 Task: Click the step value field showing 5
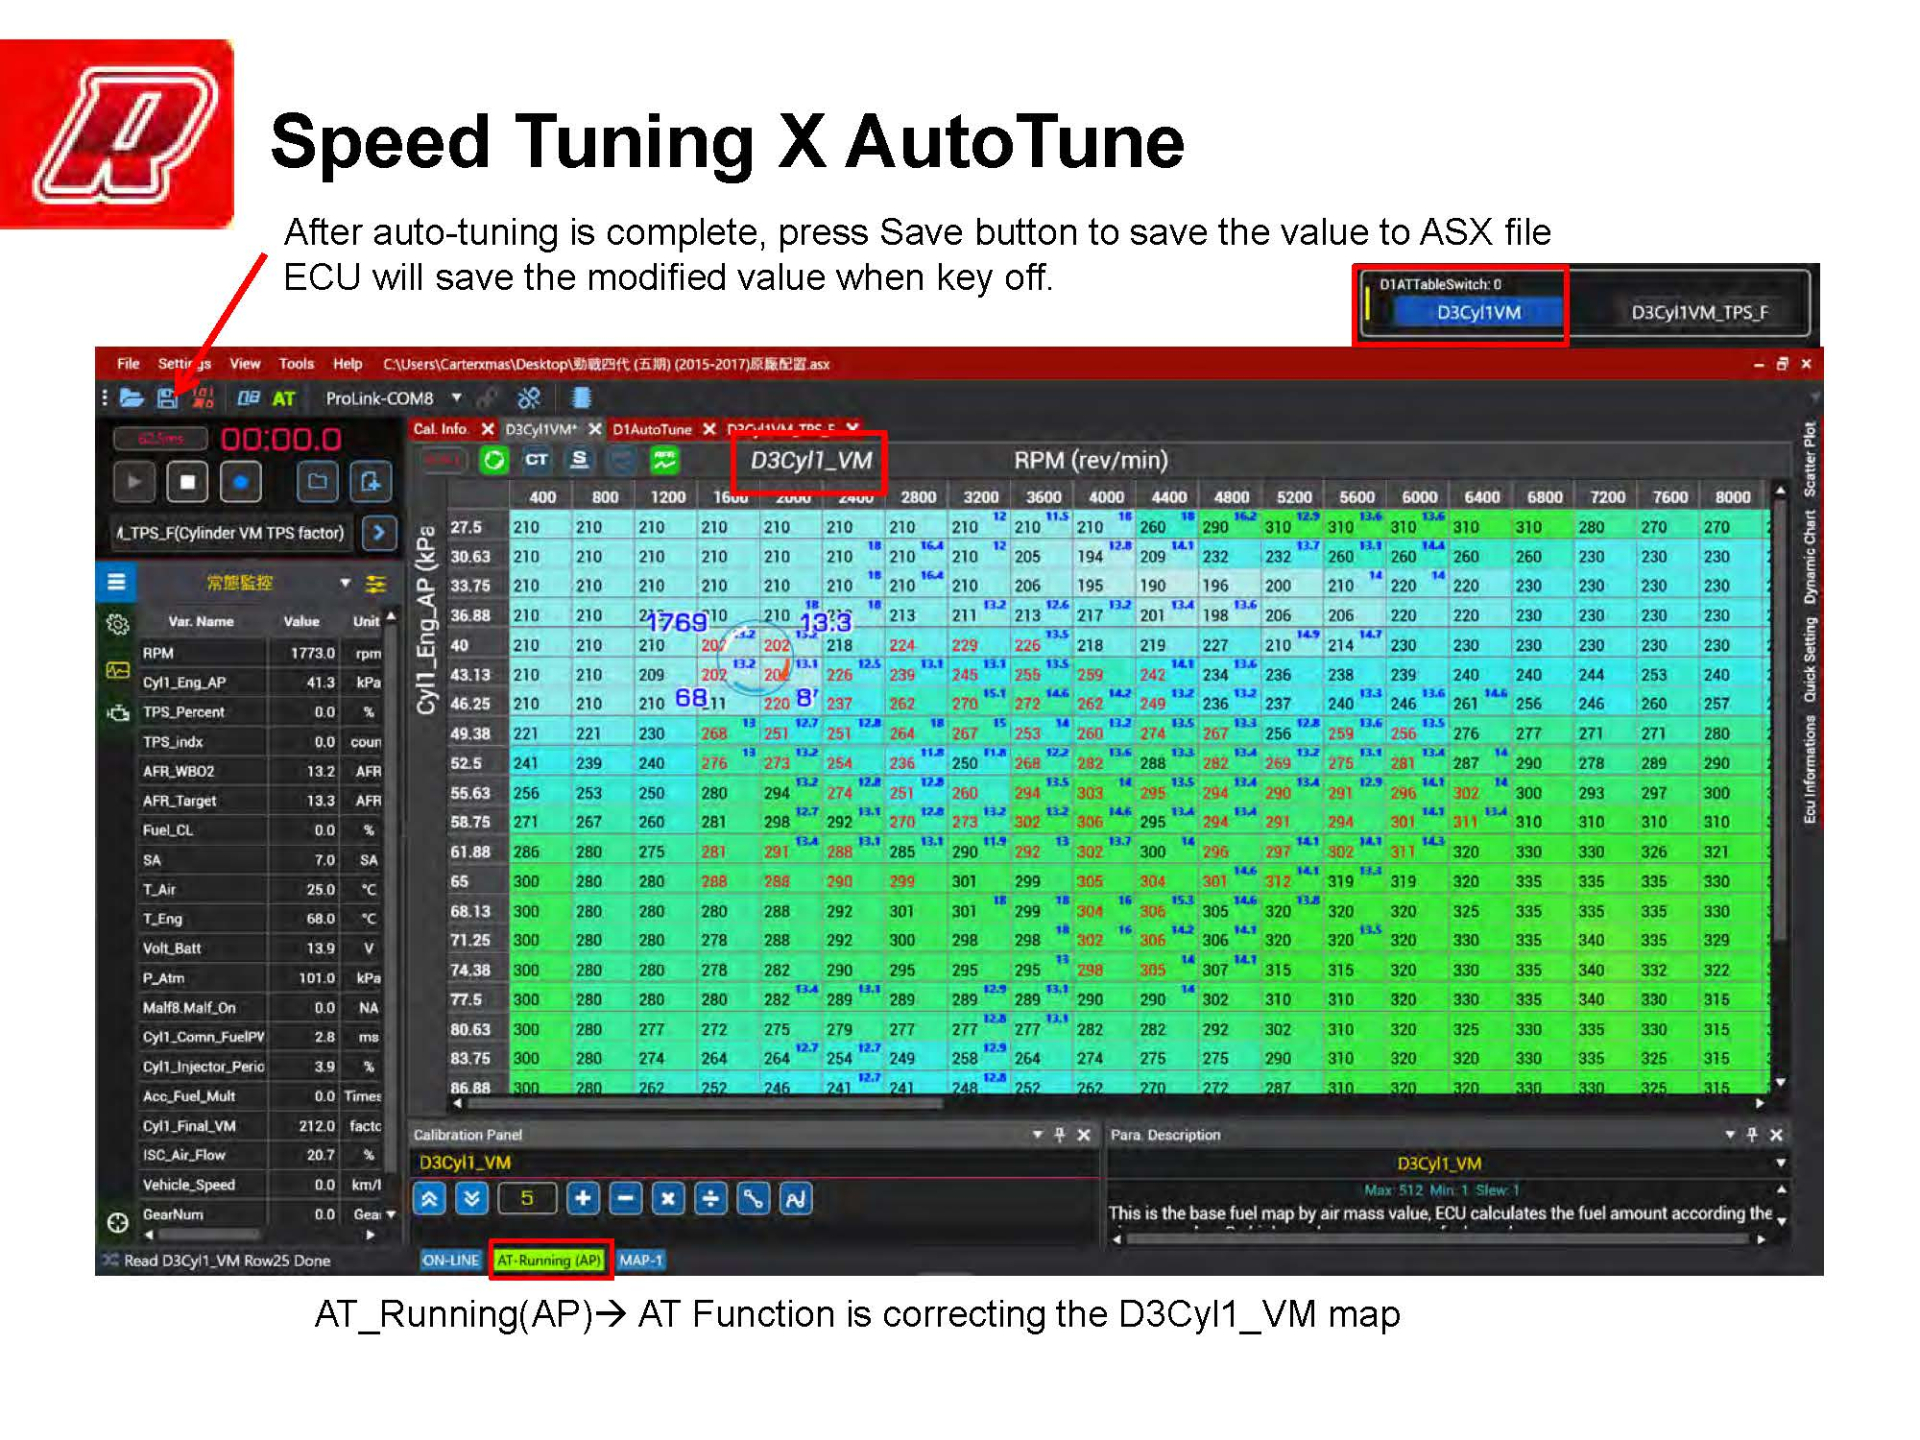[x=528, y=1197]
